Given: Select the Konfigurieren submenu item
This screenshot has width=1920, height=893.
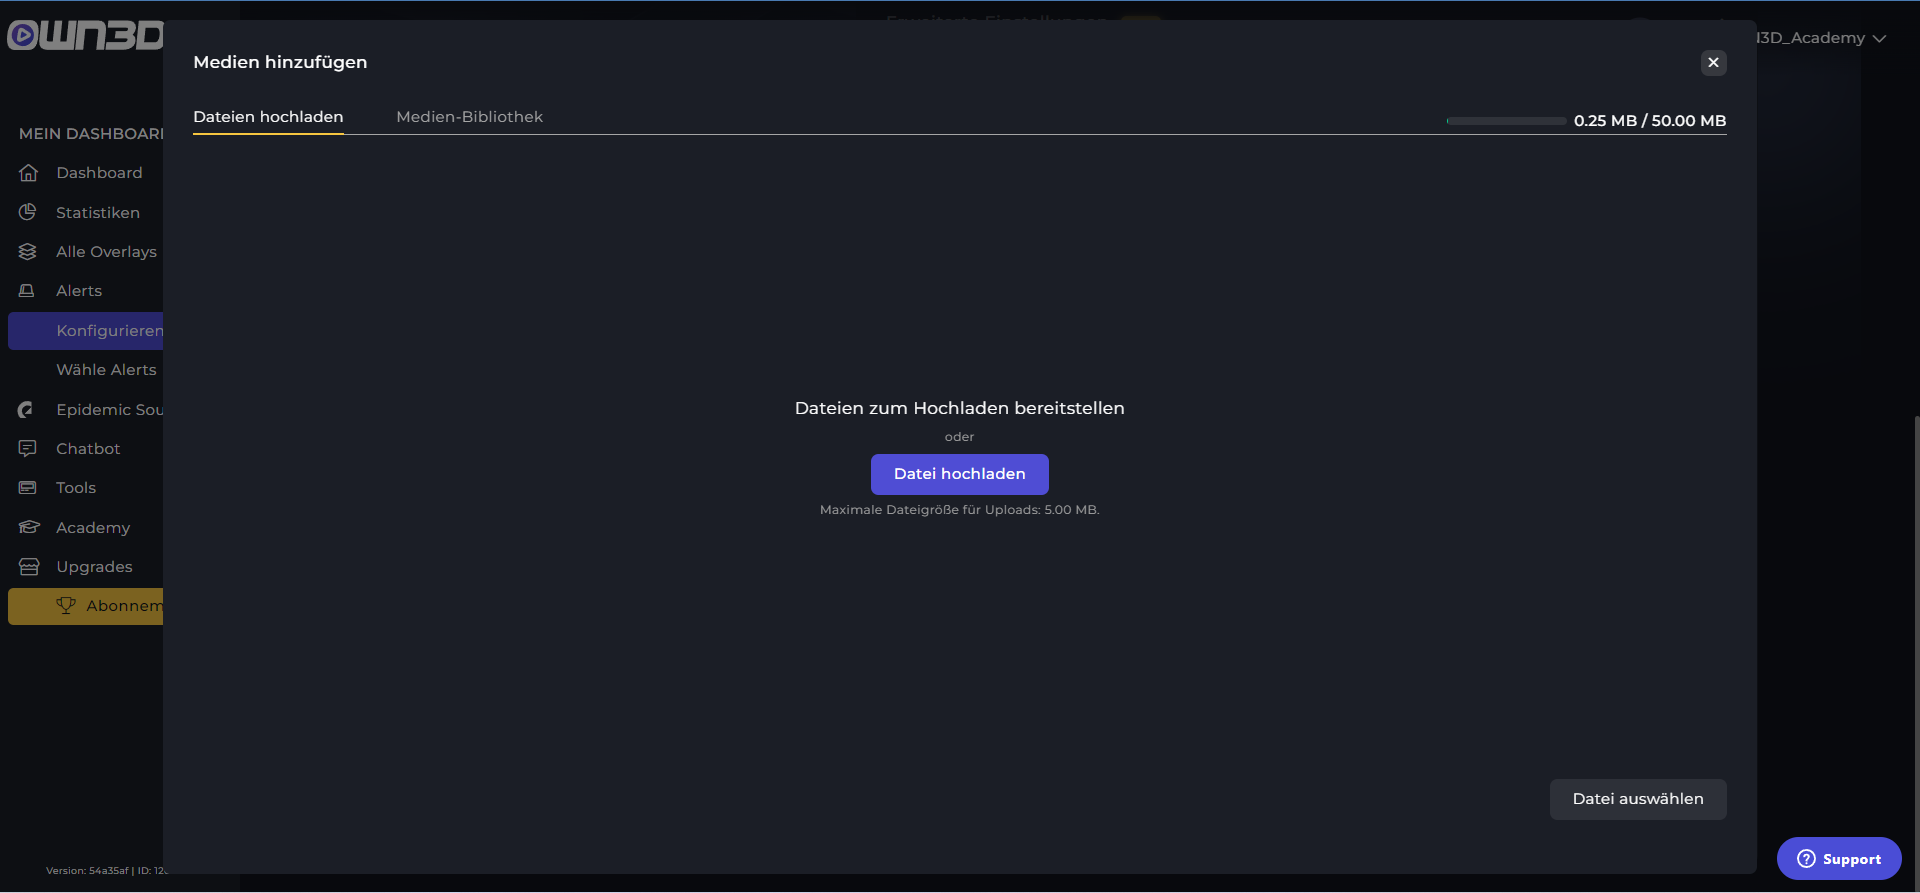Looking at the screenshot, I should coord(86,331).
